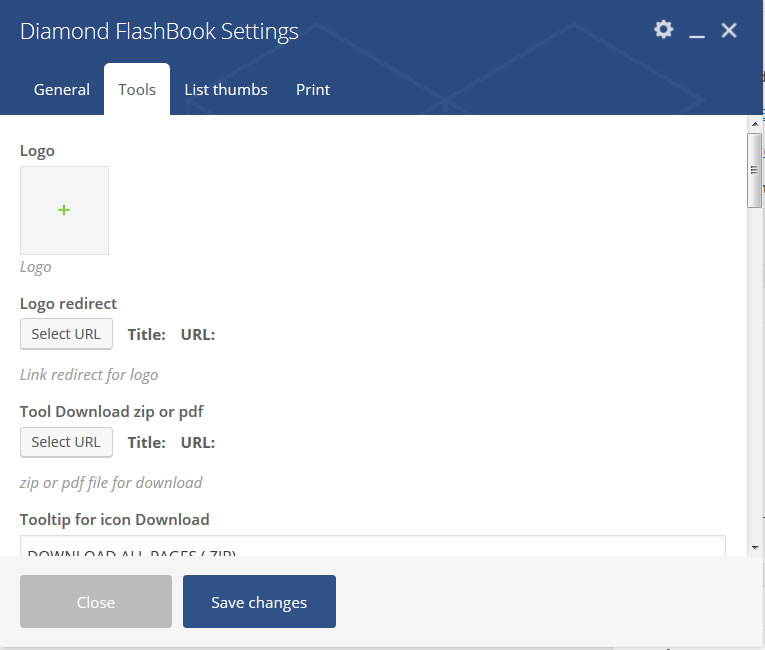
Task: Save changes with the blue button
Action: (x=259, y=602)
